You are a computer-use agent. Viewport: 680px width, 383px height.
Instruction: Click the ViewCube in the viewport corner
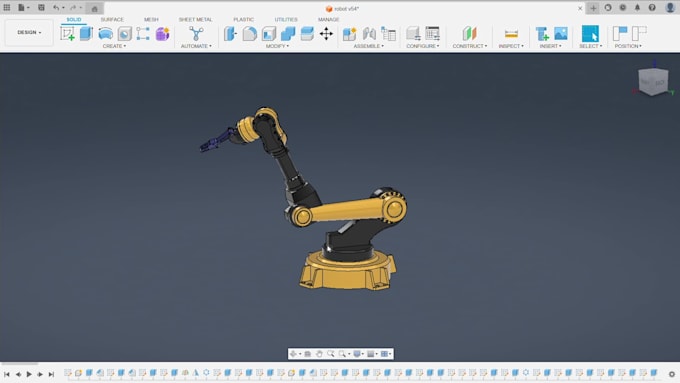pyautogui.click(x=653, y=81)
